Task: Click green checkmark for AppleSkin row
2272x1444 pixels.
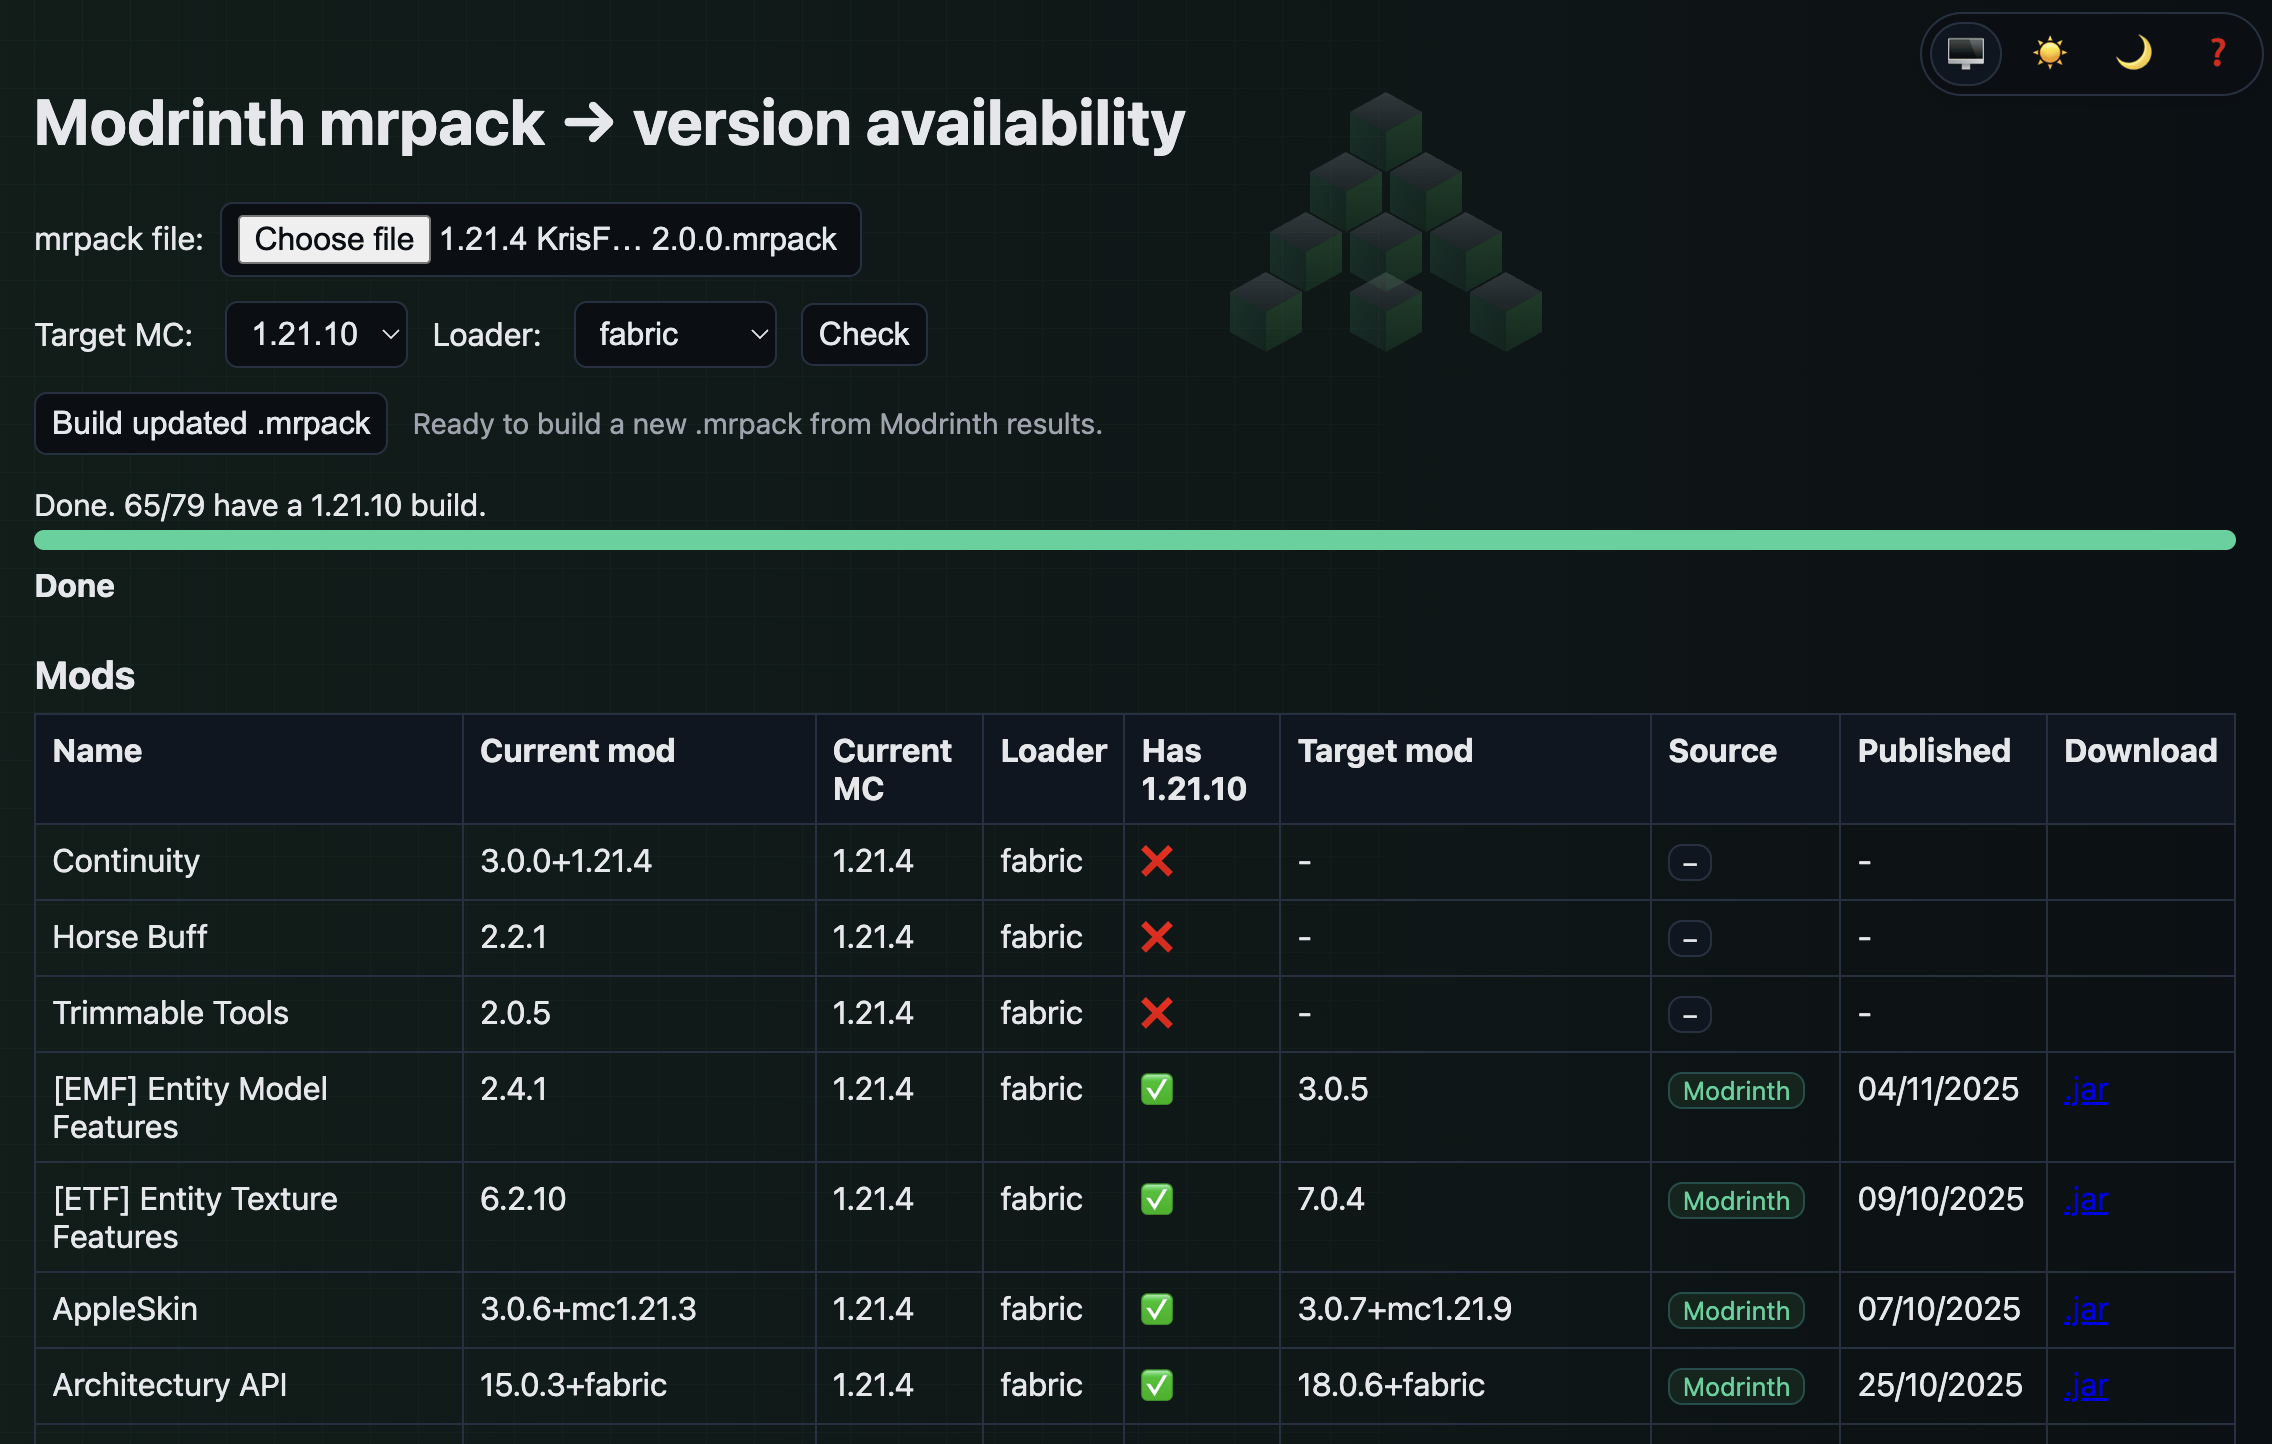Action: click(x=1157, y=1309)
